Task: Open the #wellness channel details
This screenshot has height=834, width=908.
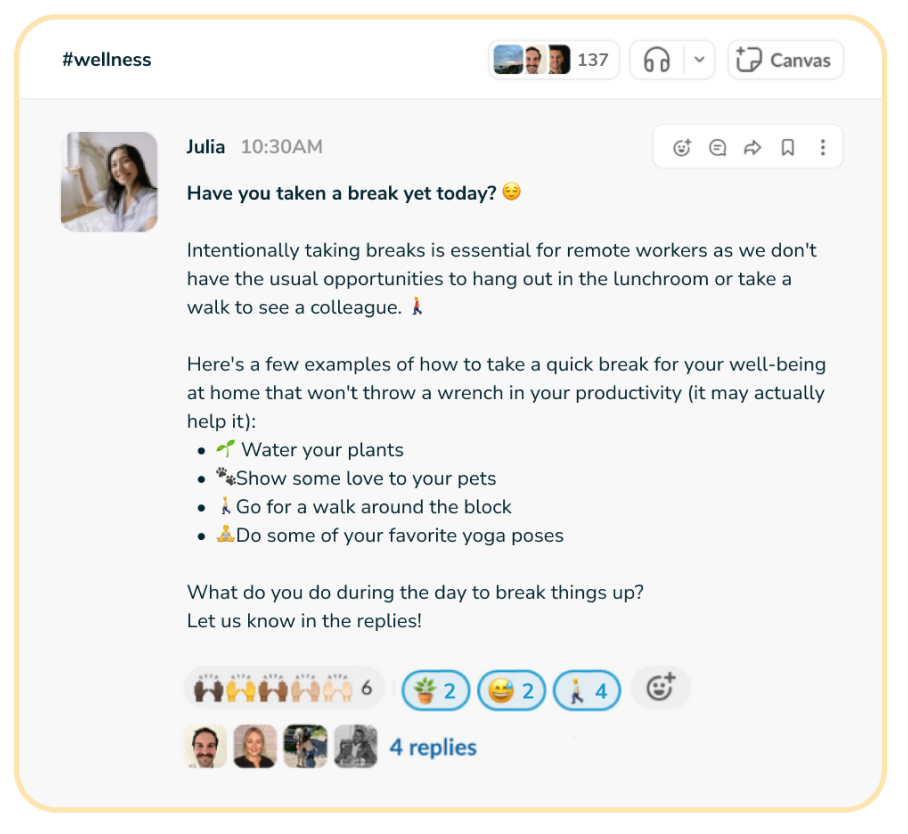Action: [x=107, y=60]
